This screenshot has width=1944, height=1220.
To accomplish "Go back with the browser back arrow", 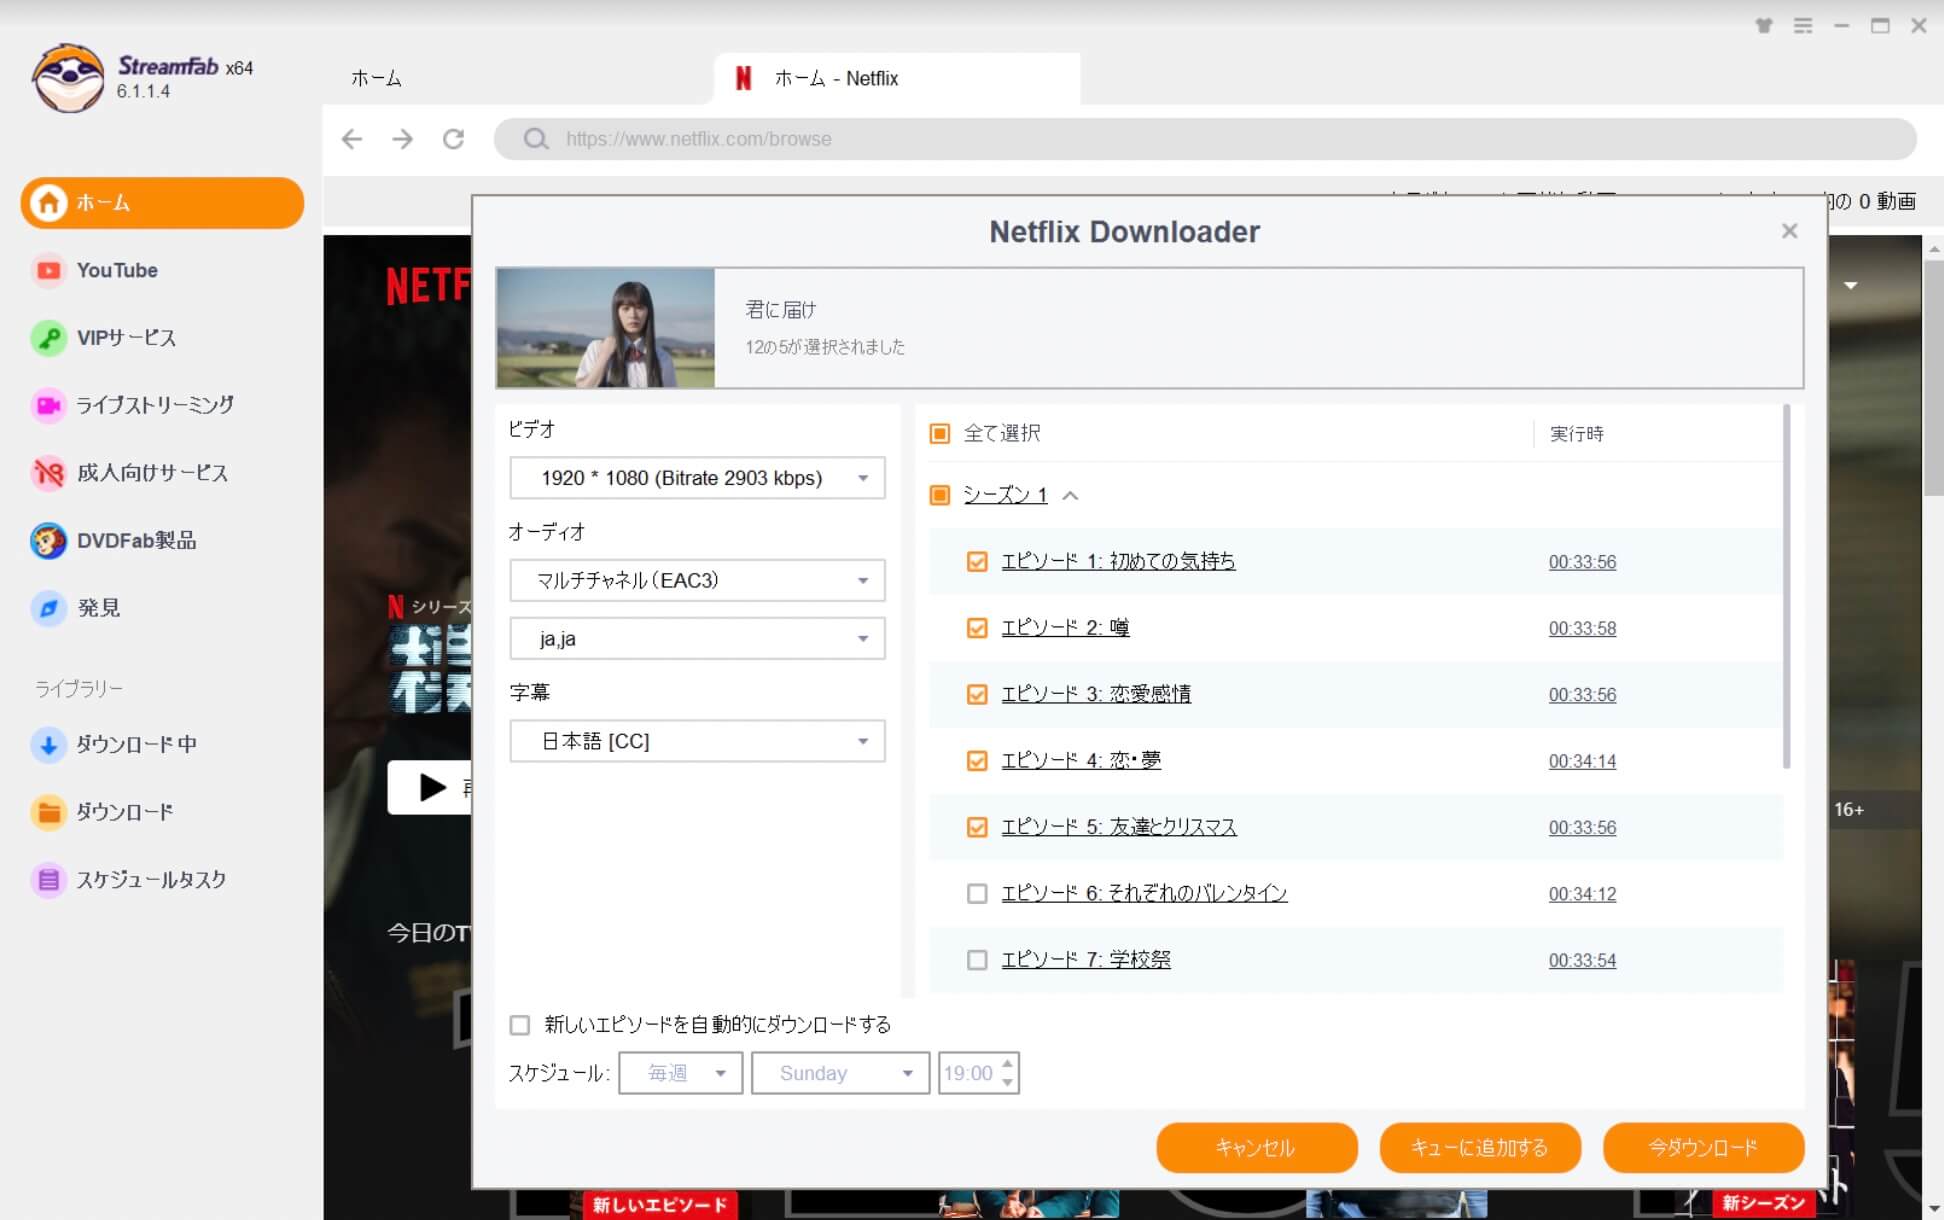I will click(x=352, y=139).
